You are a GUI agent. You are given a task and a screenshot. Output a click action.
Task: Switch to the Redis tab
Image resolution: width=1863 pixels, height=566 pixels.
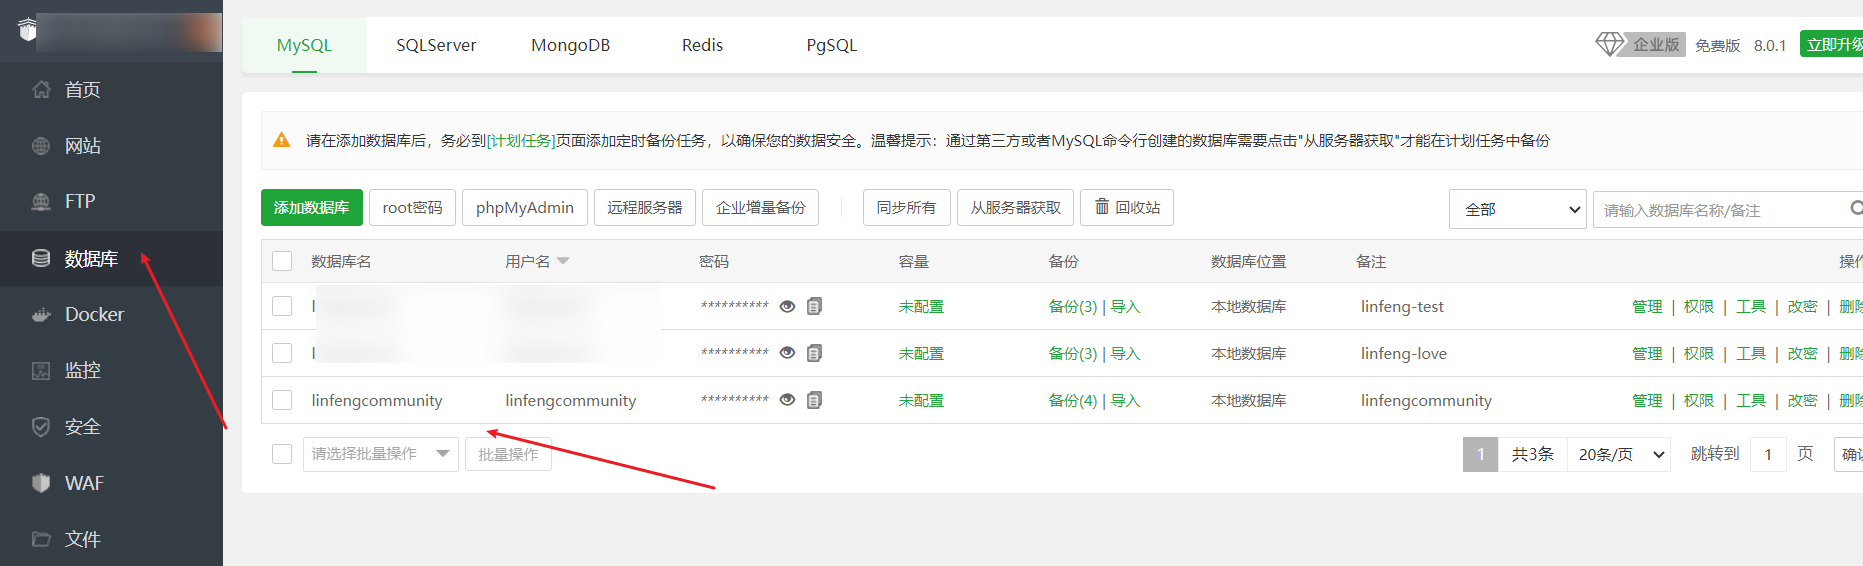tap(702, 45)
